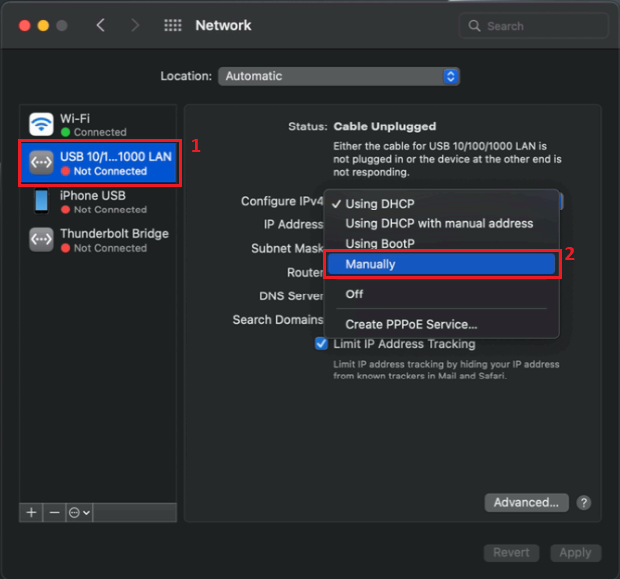Click the Wi-Fi icon in the sidebar

pyautogui.click(x=41, y=124)
